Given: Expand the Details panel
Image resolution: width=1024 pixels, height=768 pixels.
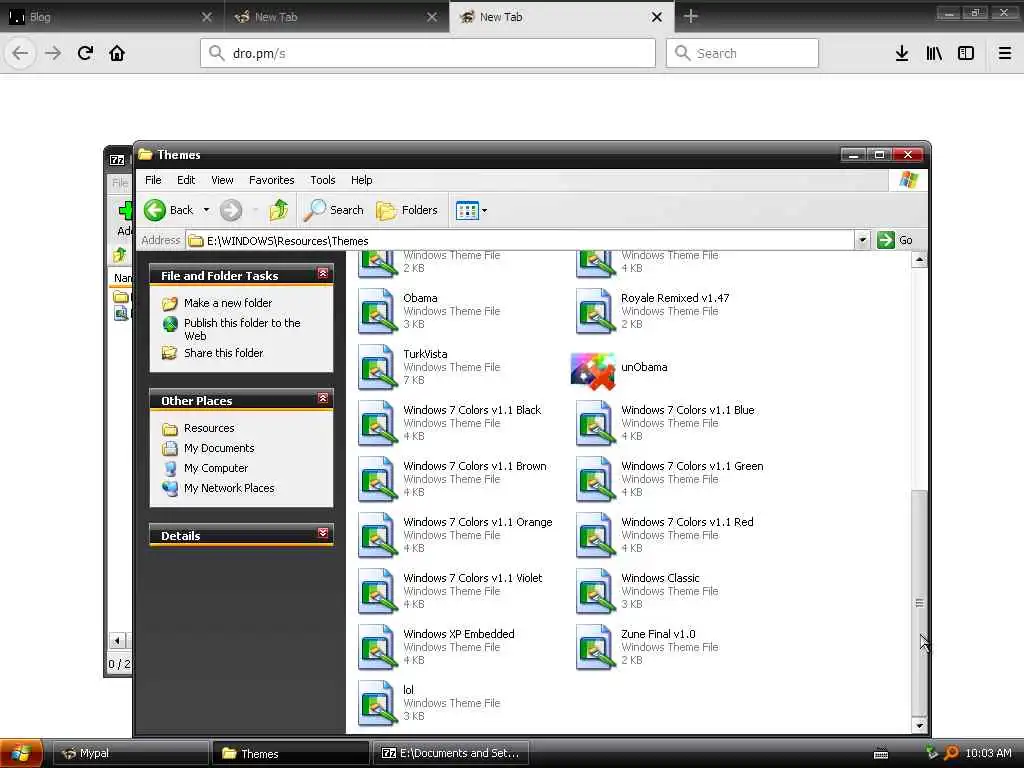Looking at the screenshot, I should coord(323,534).
